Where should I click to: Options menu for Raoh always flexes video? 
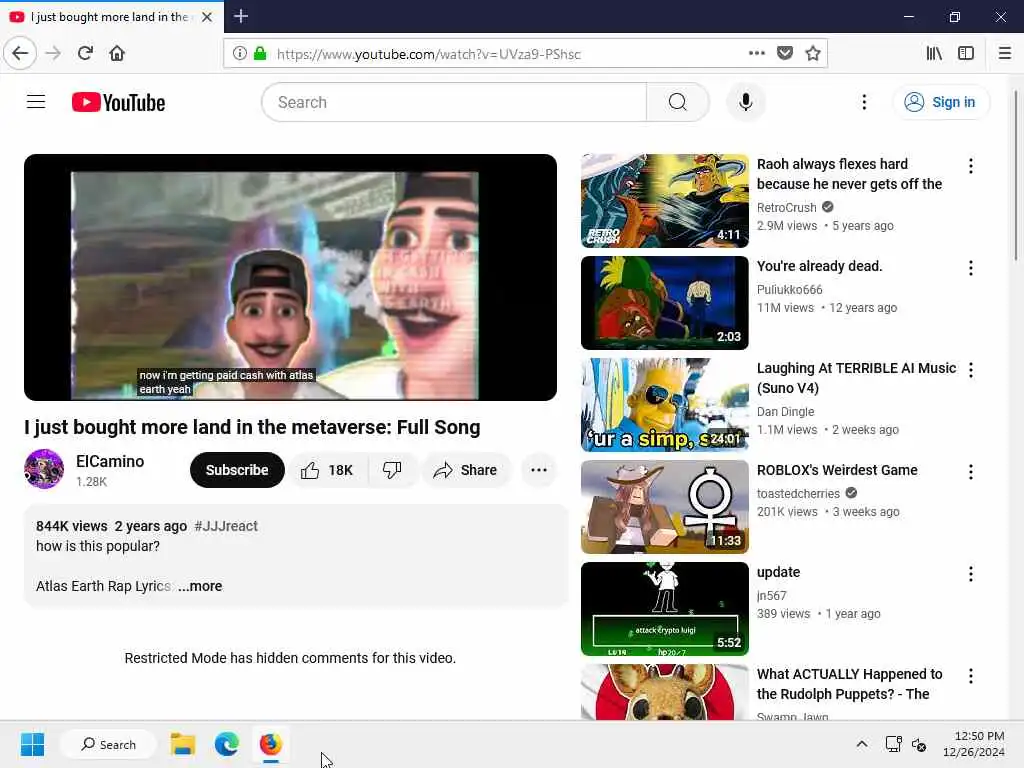pos(971,166)
